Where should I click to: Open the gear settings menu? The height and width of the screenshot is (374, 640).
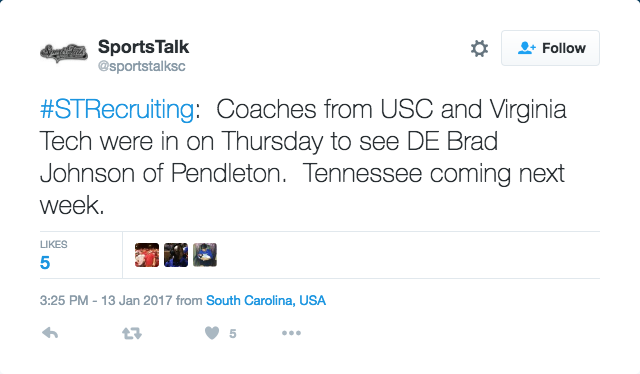tap(479, 49)
